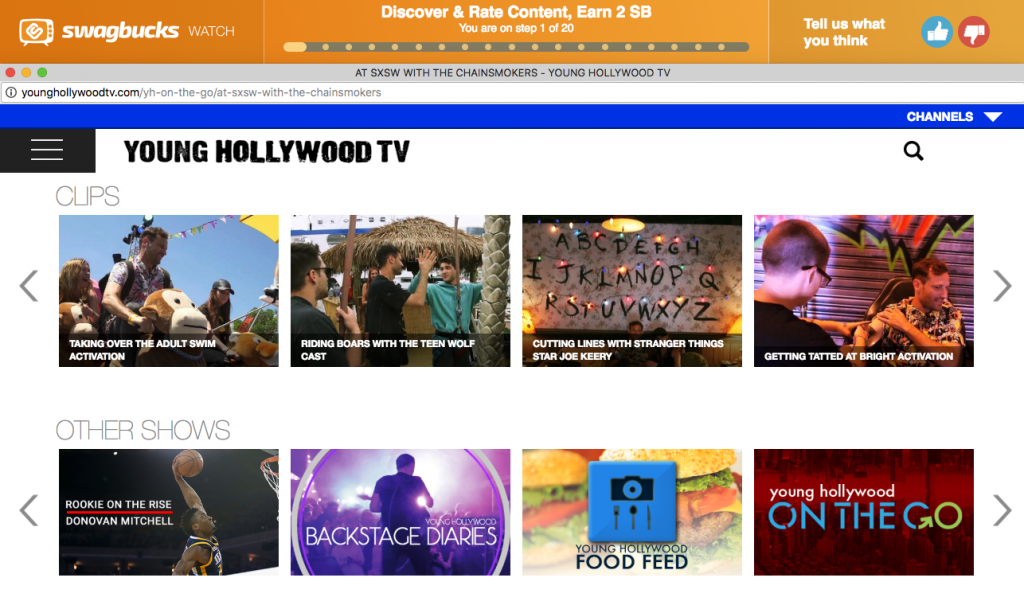Click the yellow minimize window button
1024x605 pixels.
coord(26,73)
